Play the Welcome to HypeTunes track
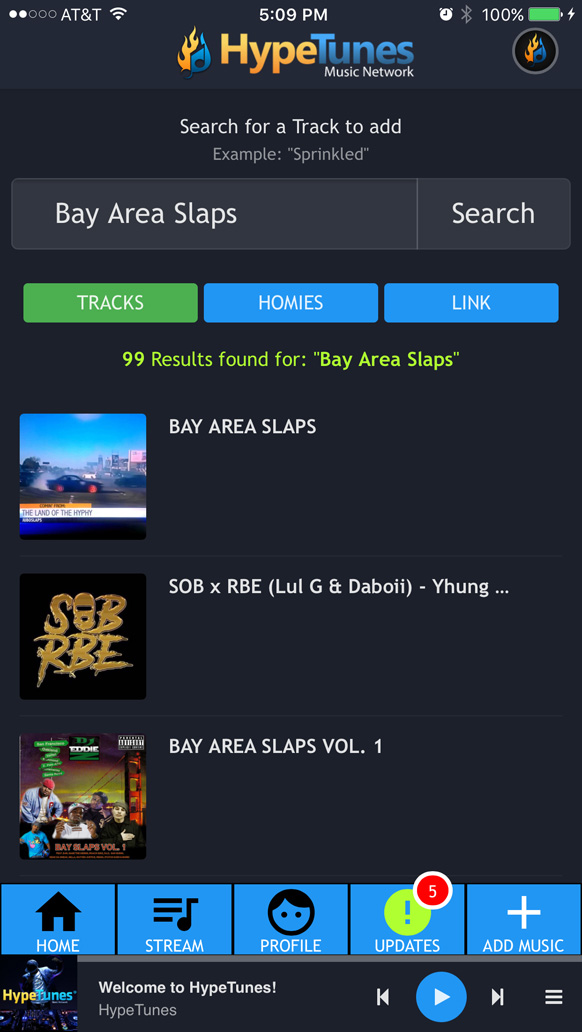Viewport: 582px width, 1032px height. [x=441, y=997]
